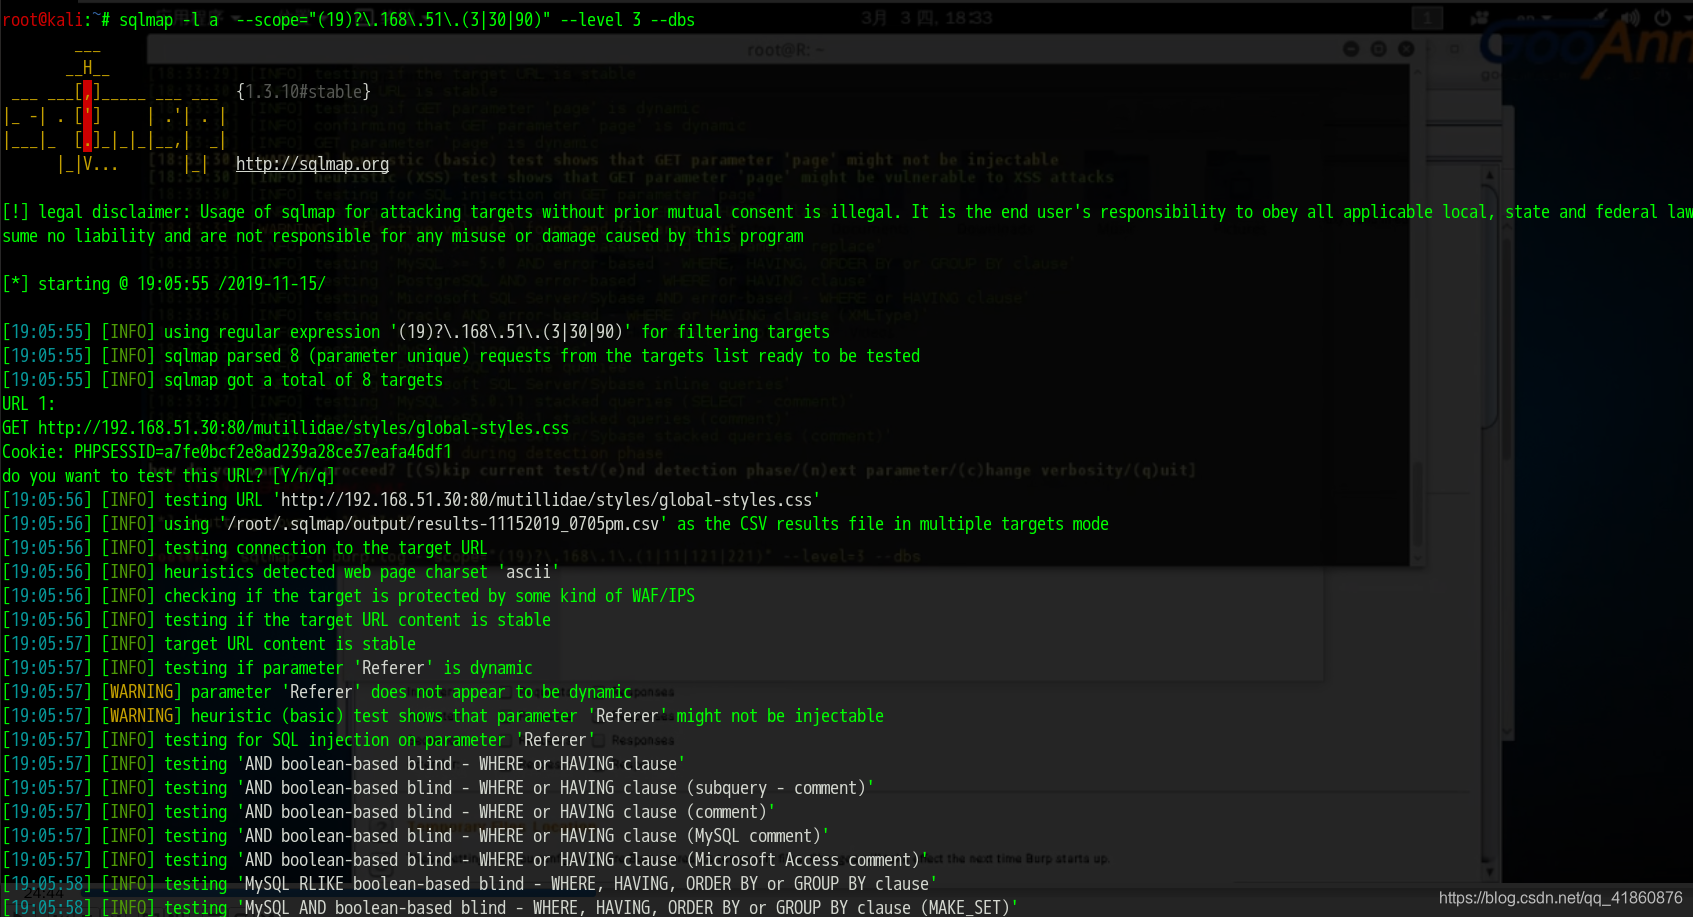Click "testing if parameter 'Referer' is dynamic" line
The height and width of the screenshot is (917, 1693).
point(267,668)
